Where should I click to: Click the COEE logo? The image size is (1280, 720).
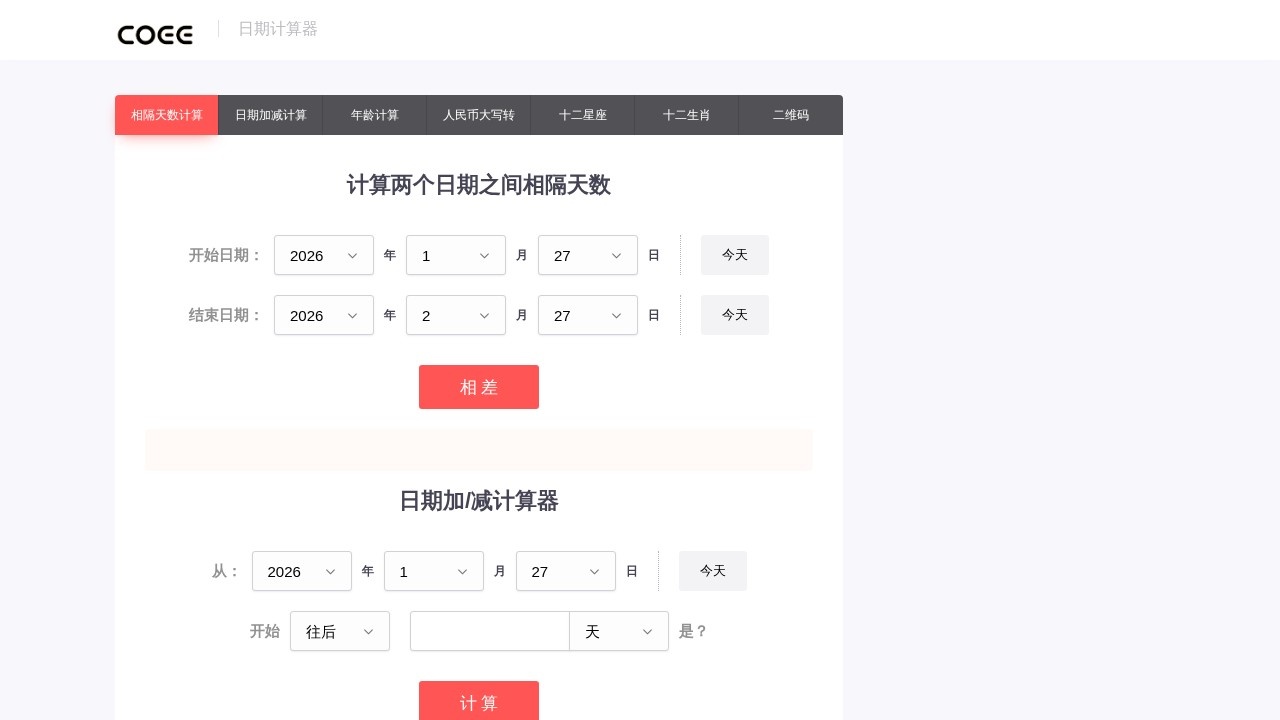point(155,34)
